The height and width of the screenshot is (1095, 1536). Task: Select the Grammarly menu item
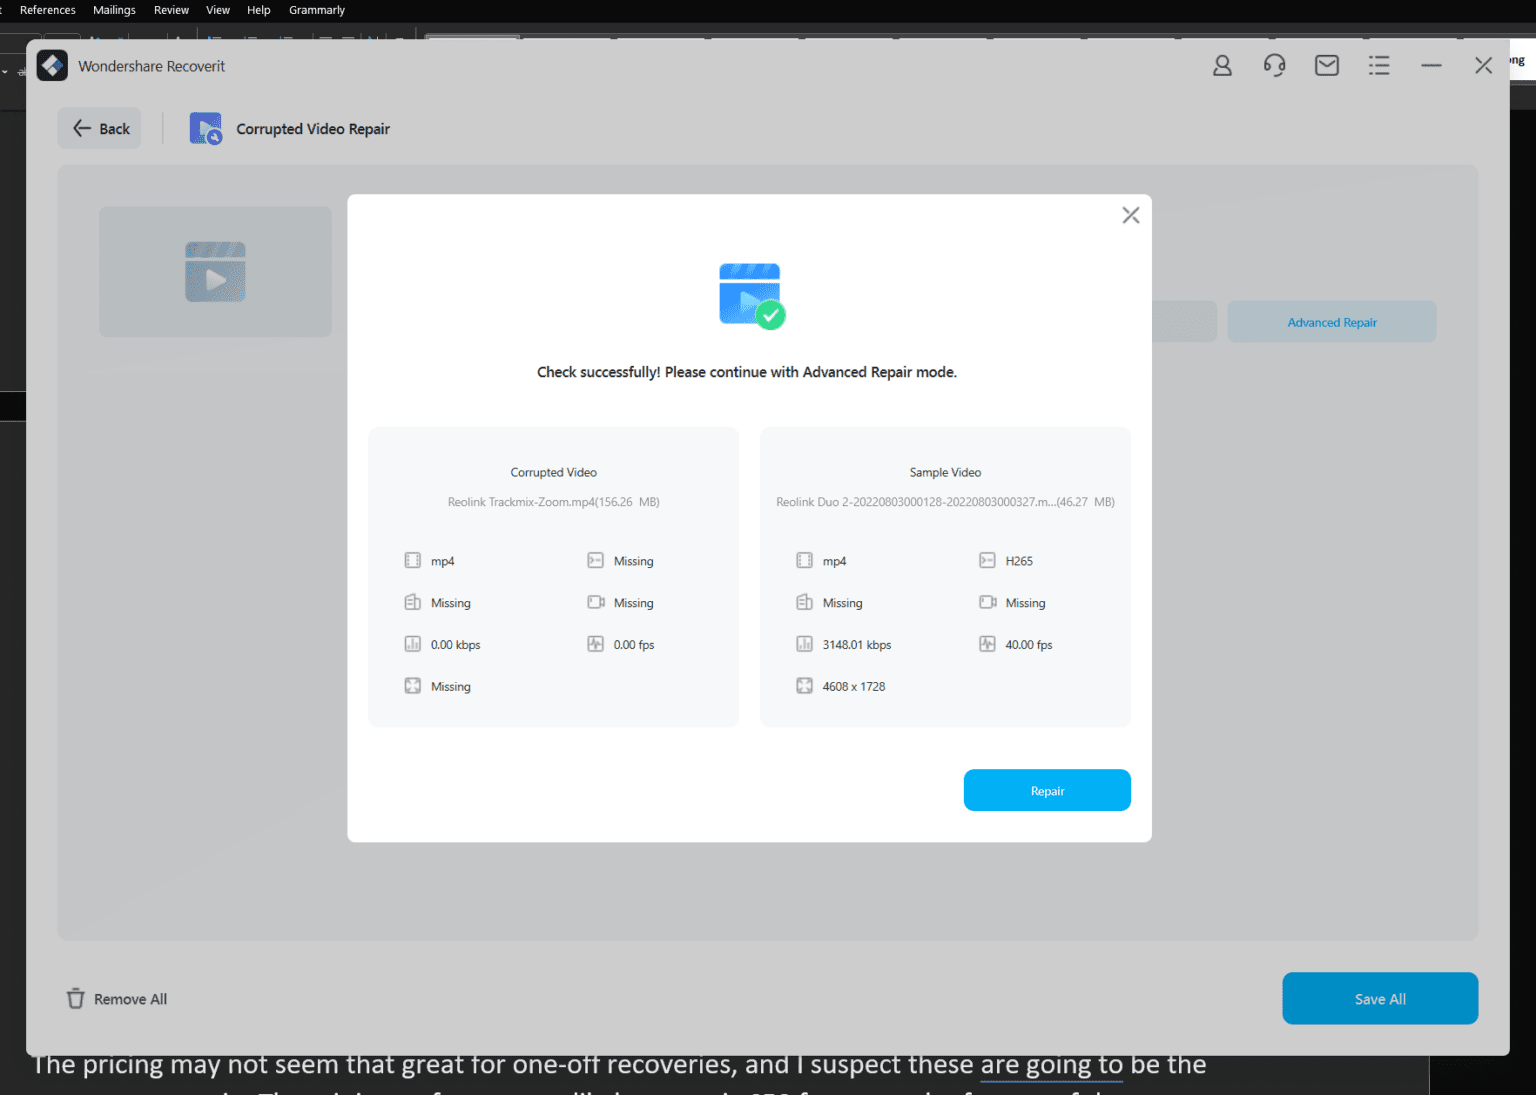pos(316,10)
